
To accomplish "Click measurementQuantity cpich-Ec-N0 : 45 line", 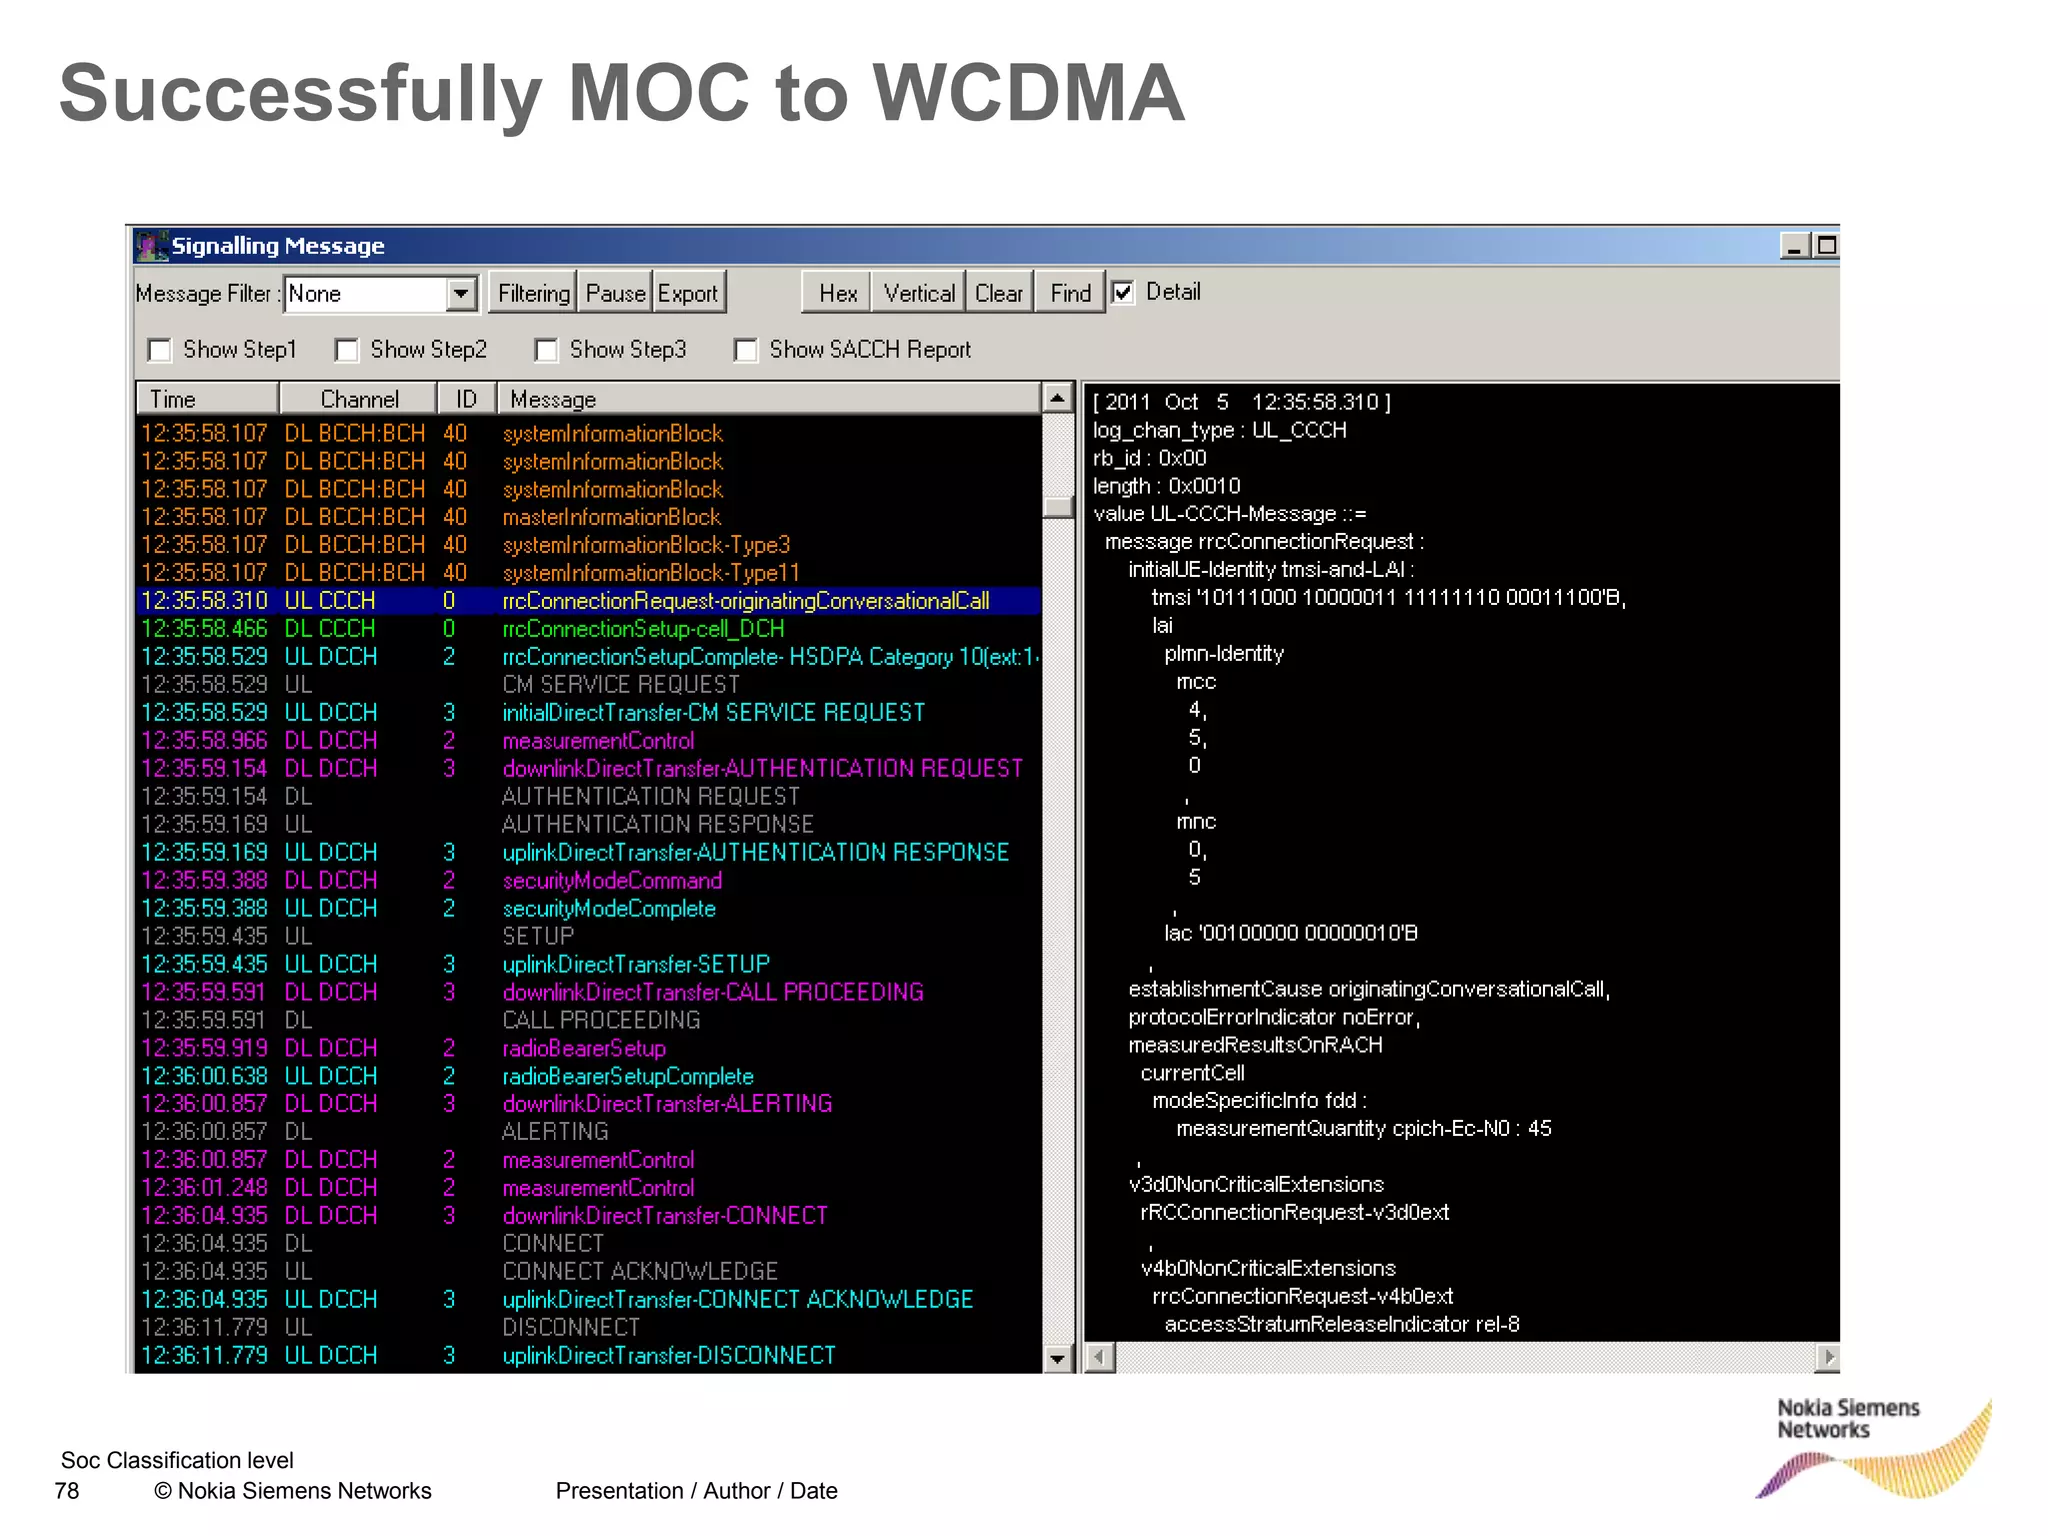I will point(1364,1129).
